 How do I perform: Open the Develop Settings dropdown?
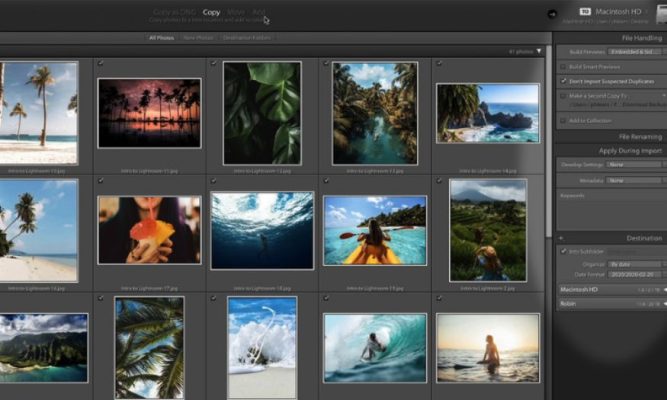(634, 164)
